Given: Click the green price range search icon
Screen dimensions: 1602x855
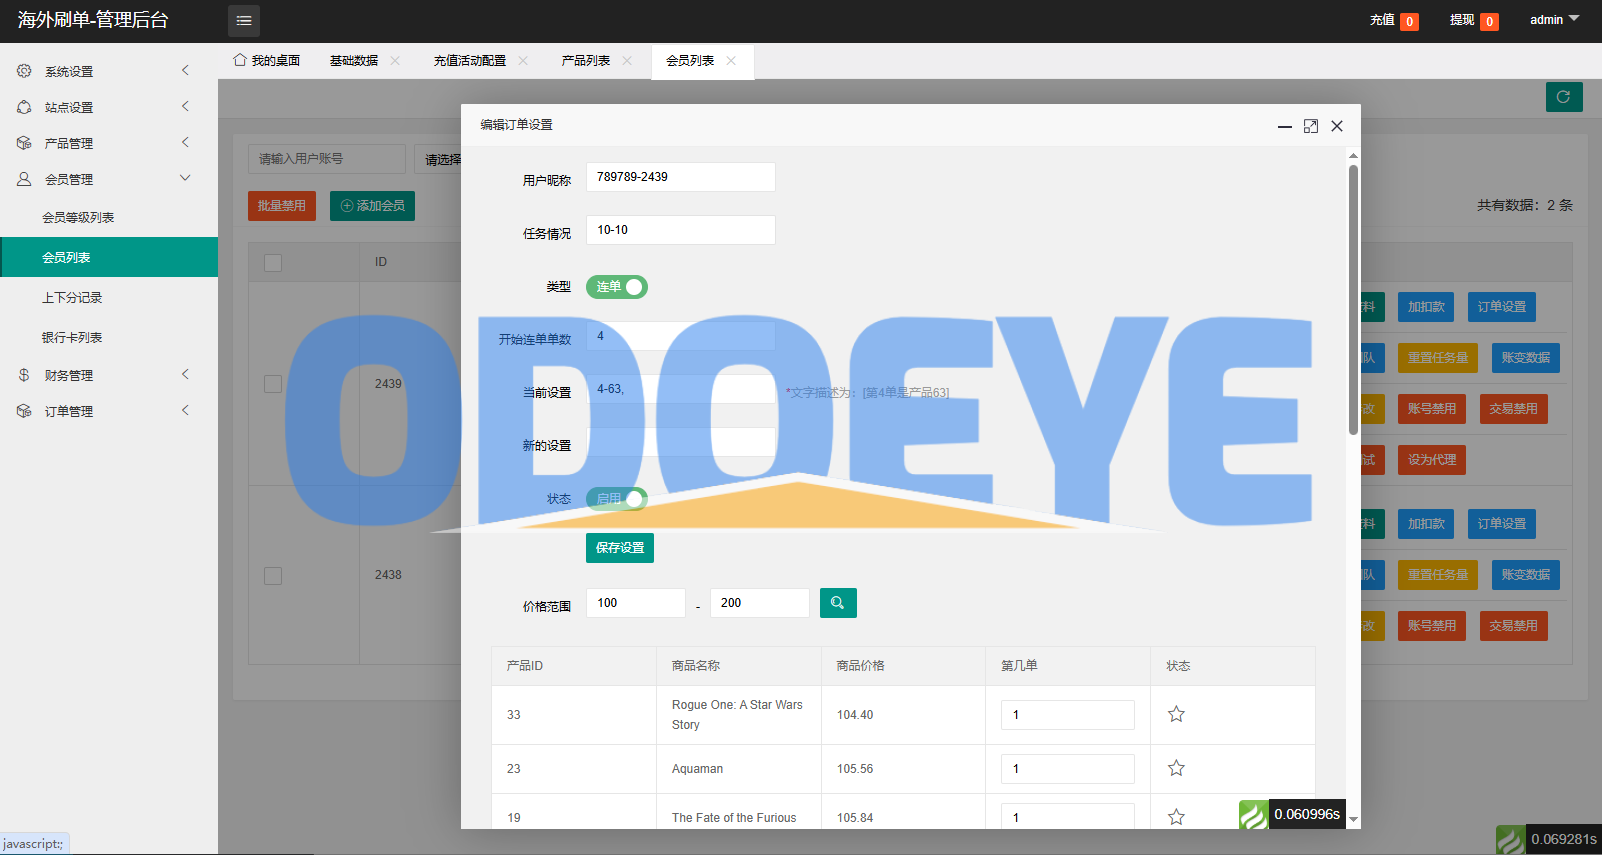Looking at the screenshot, I should (x=838, y=603).
